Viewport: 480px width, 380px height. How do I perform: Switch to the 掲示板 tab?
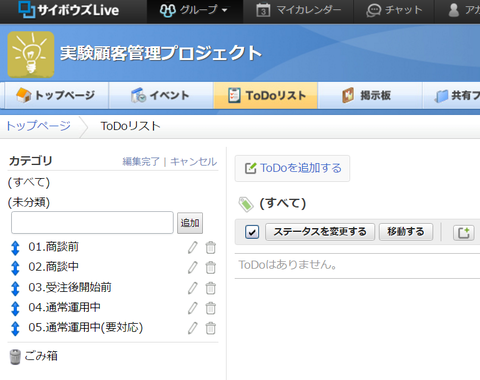[x=370, y=95]
